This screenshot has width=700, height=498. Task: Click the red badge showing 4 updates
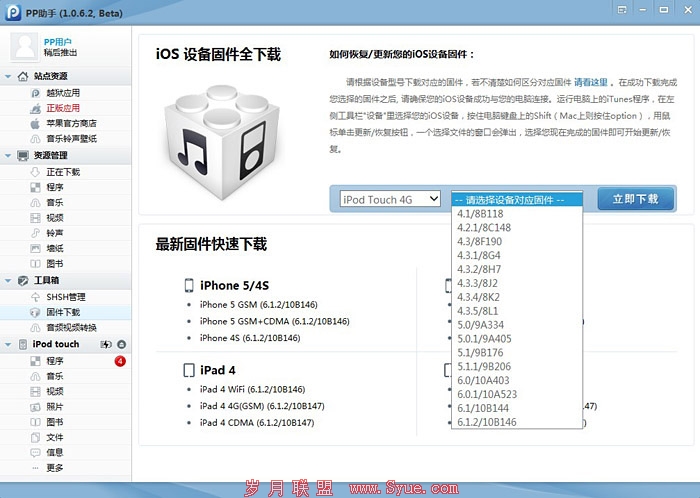tap(120, 361)
